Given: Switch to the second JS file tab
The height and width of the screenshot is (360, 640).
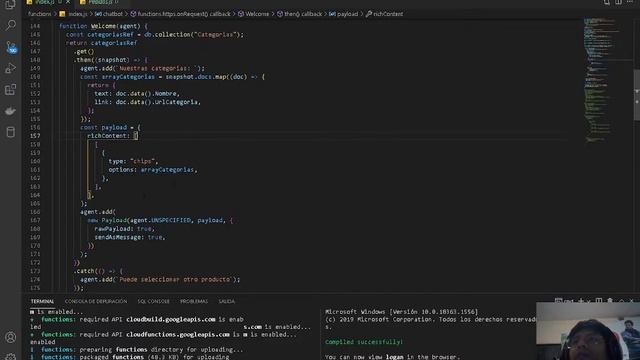Looking at the screenshot, I should [100, 2].
